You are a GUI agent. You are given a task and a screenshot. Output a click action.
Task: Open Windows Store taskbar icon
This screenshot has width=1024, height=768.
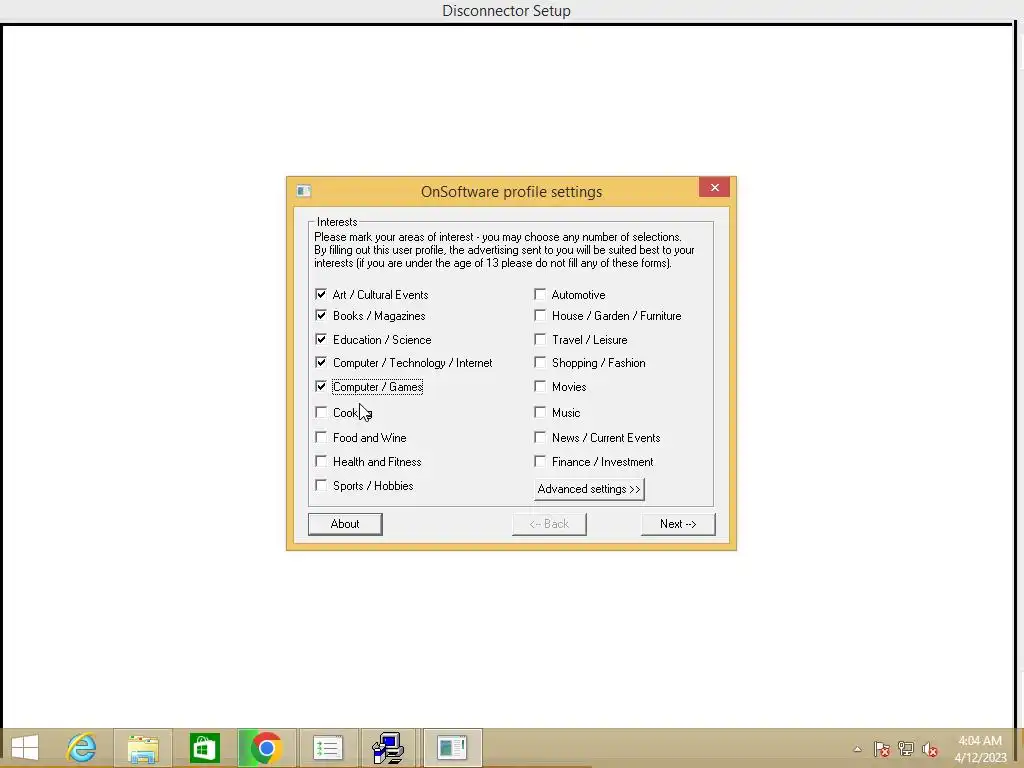pos(204,748)
